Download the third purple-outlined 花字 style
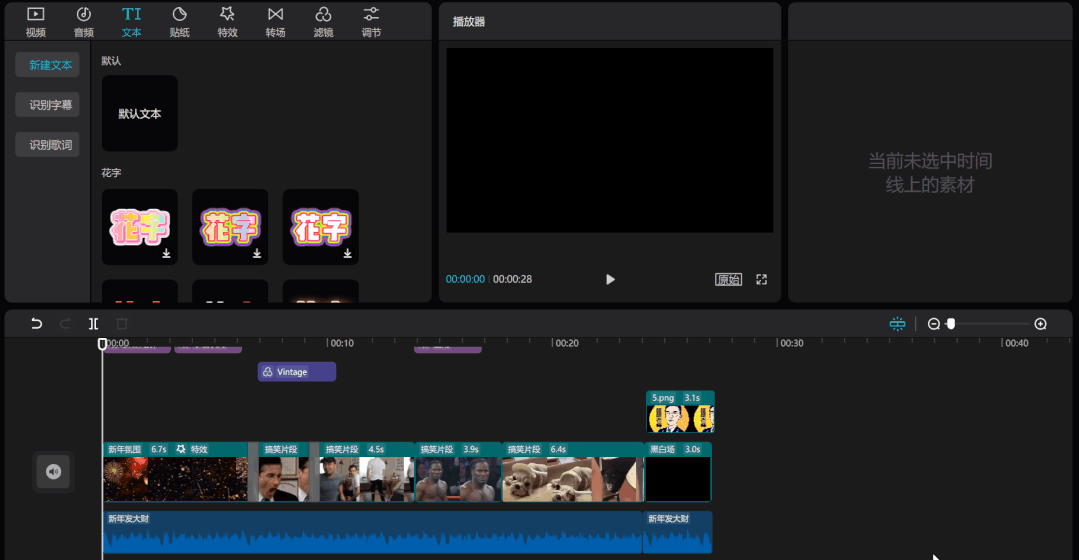 (348, 254)
